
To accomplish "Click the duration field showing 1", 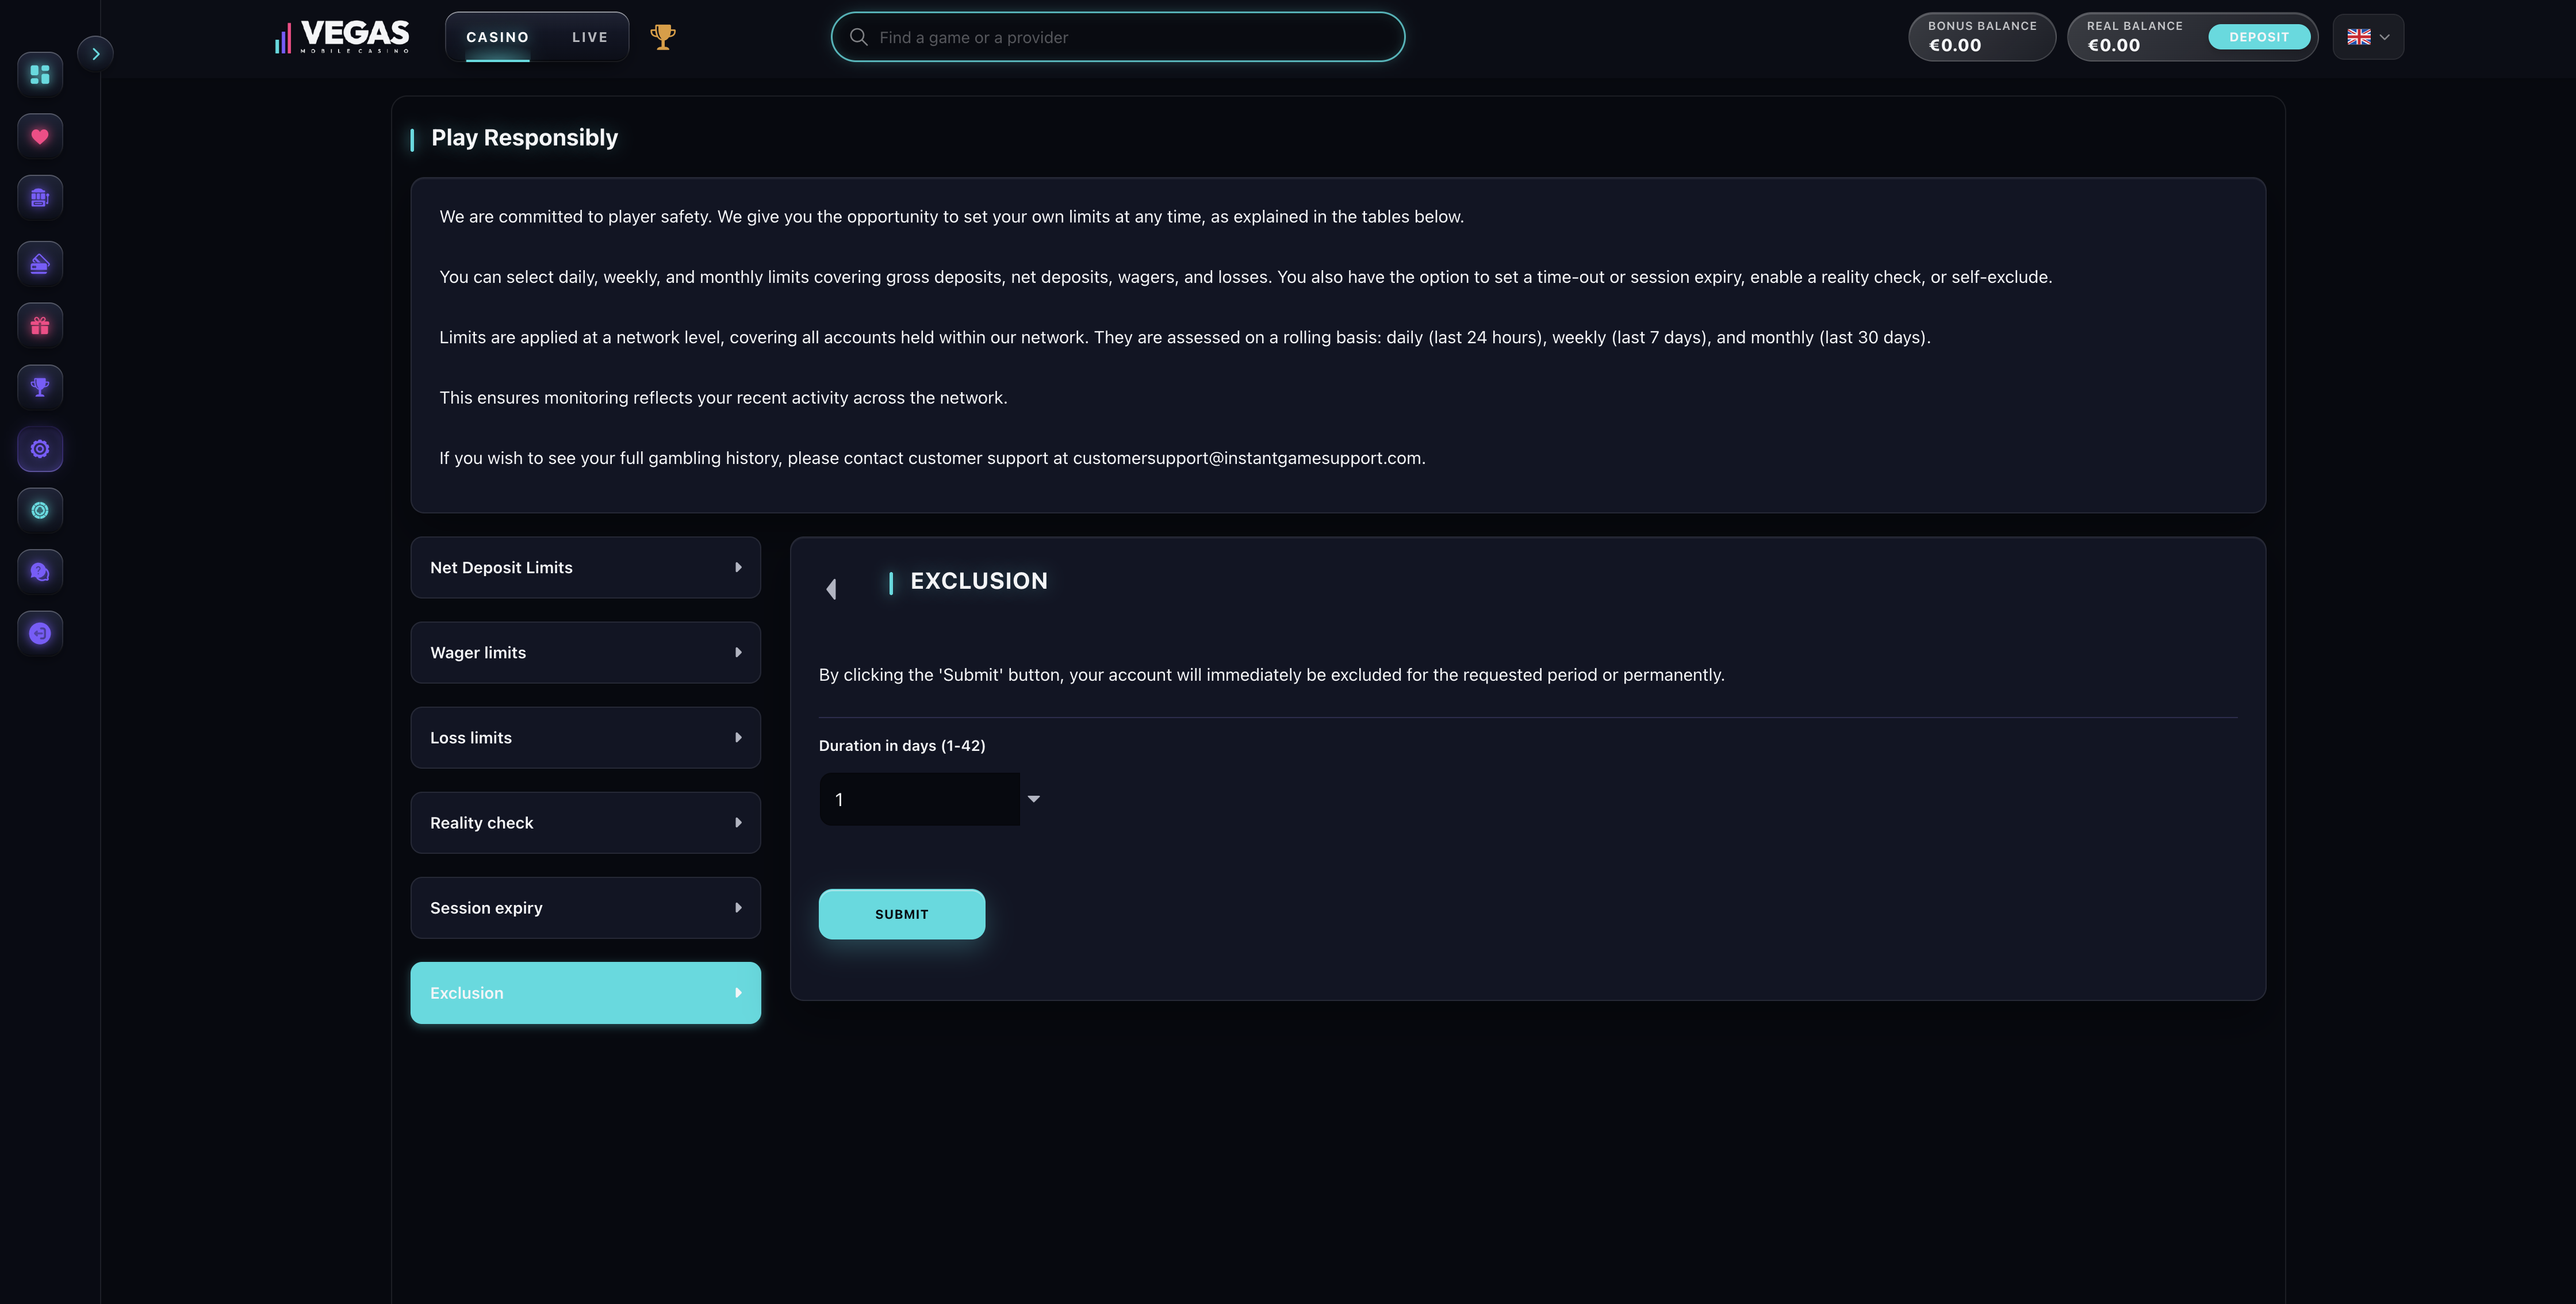I will (919, 799).
